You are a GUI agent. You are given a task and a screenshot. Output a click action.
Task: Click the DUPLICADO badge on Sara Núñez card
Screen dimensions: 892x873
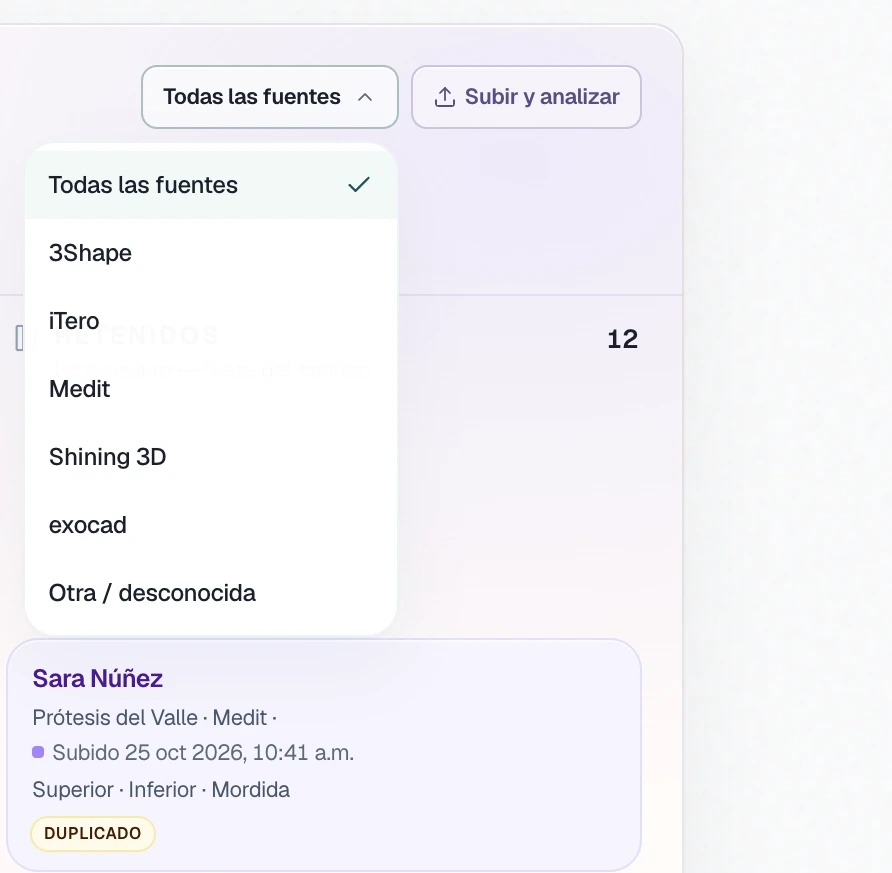click(93, 833)
